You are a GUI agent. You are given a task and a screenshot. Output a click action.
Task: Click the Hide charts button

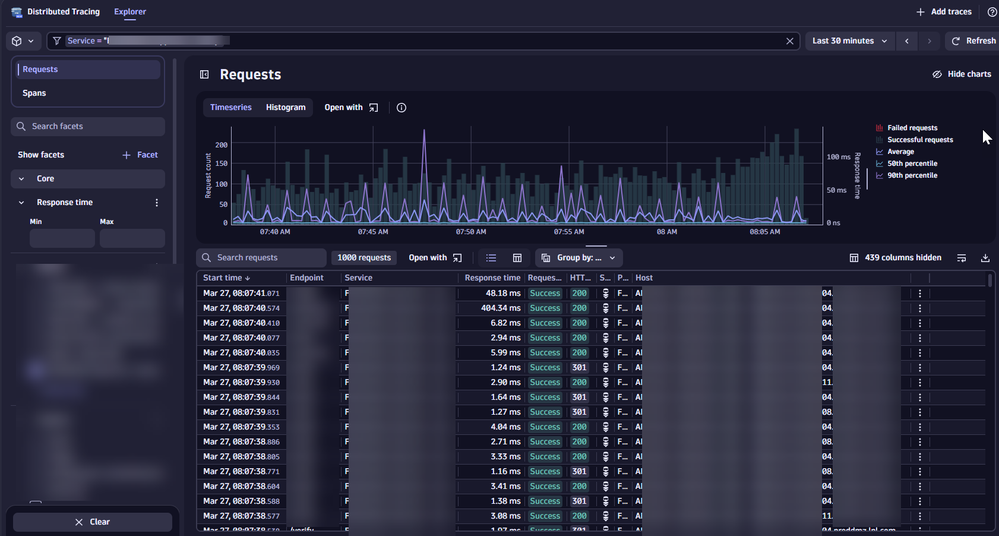[961, 74]
